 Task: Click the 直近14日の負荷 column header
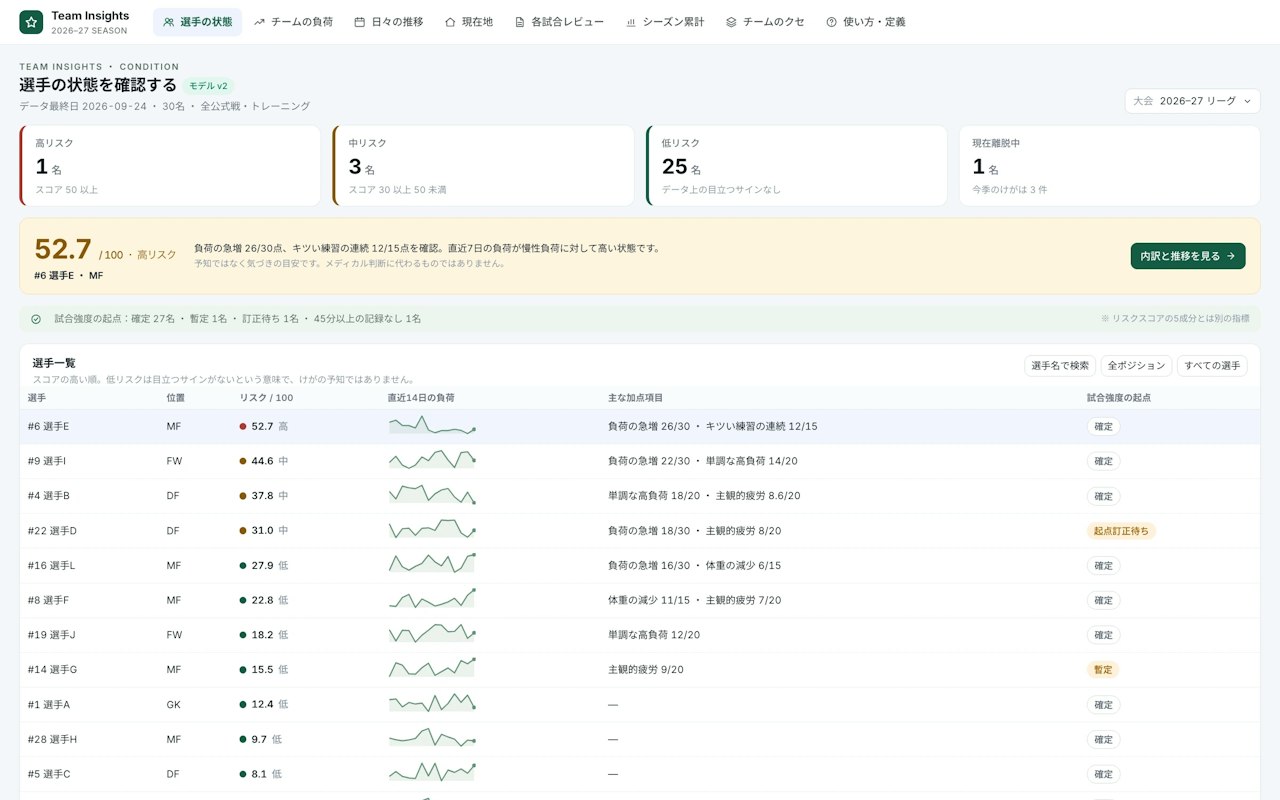[x=421, y=398]
